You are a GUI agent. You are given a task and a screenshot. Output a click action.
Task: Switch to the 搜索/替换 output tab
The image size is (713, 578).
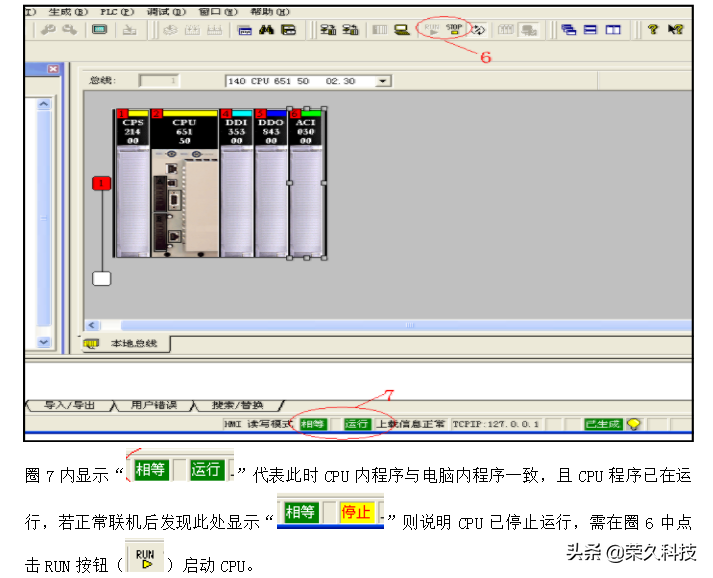[x=237, y=405]
